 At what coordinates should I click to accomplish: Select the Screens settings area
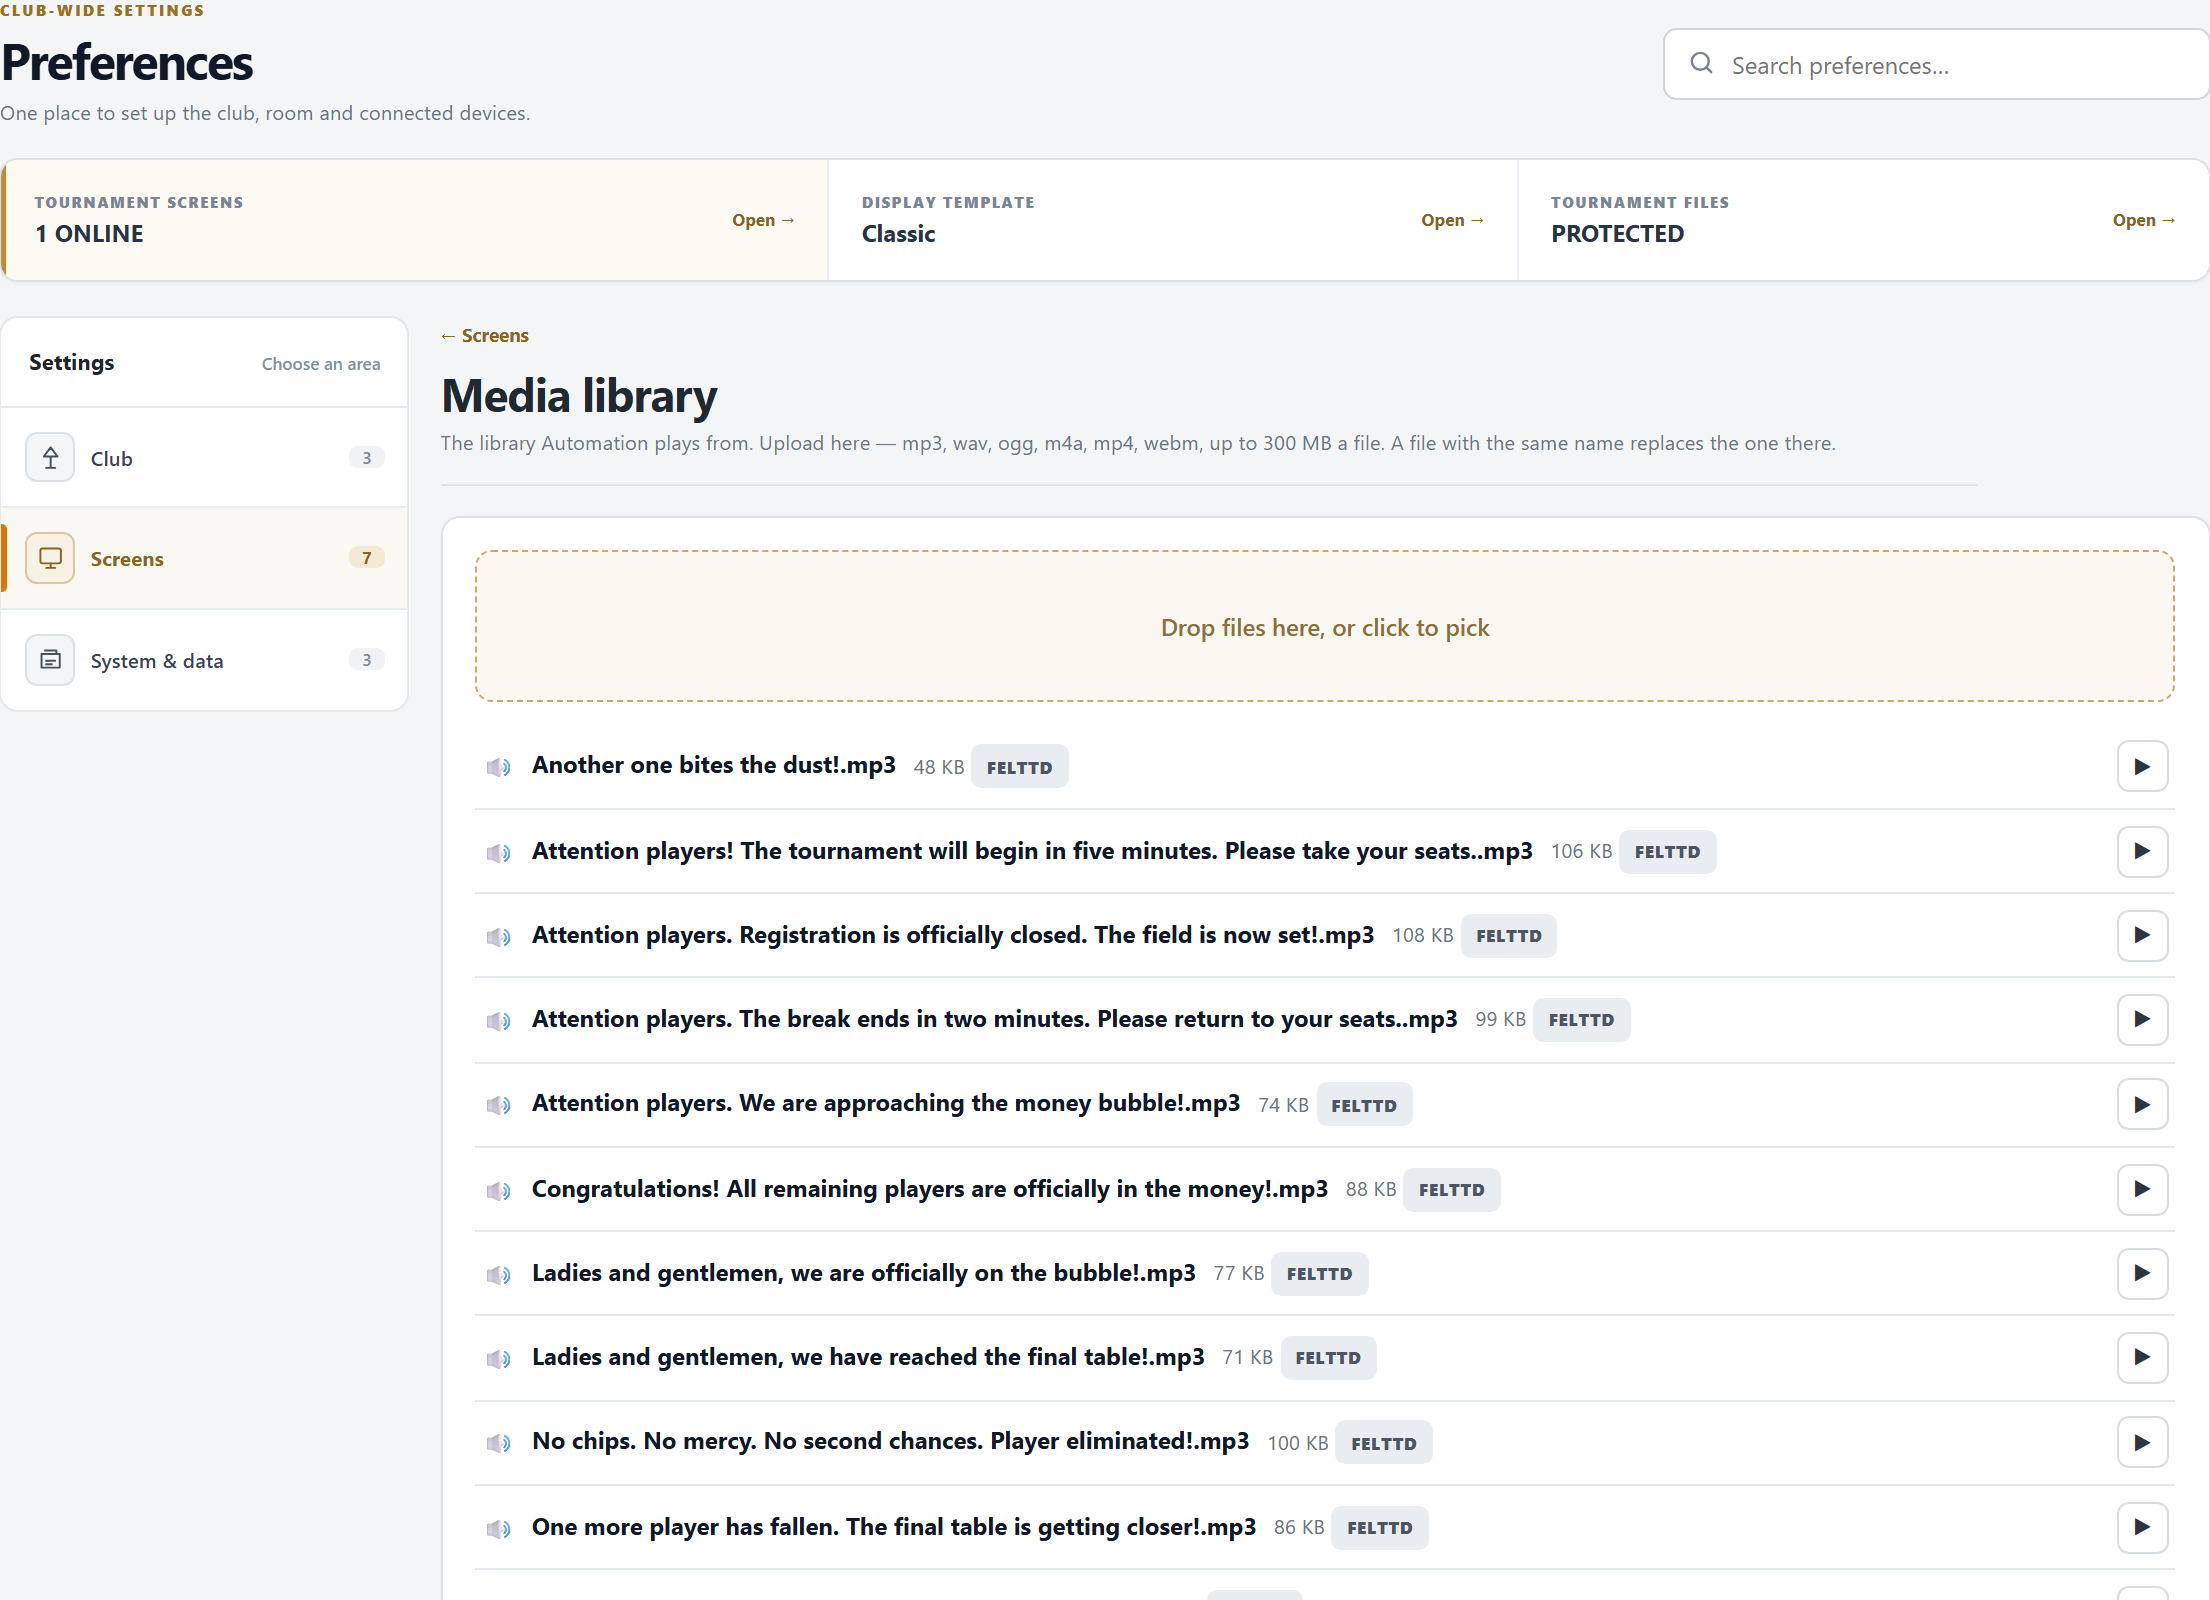click(204, 558)
